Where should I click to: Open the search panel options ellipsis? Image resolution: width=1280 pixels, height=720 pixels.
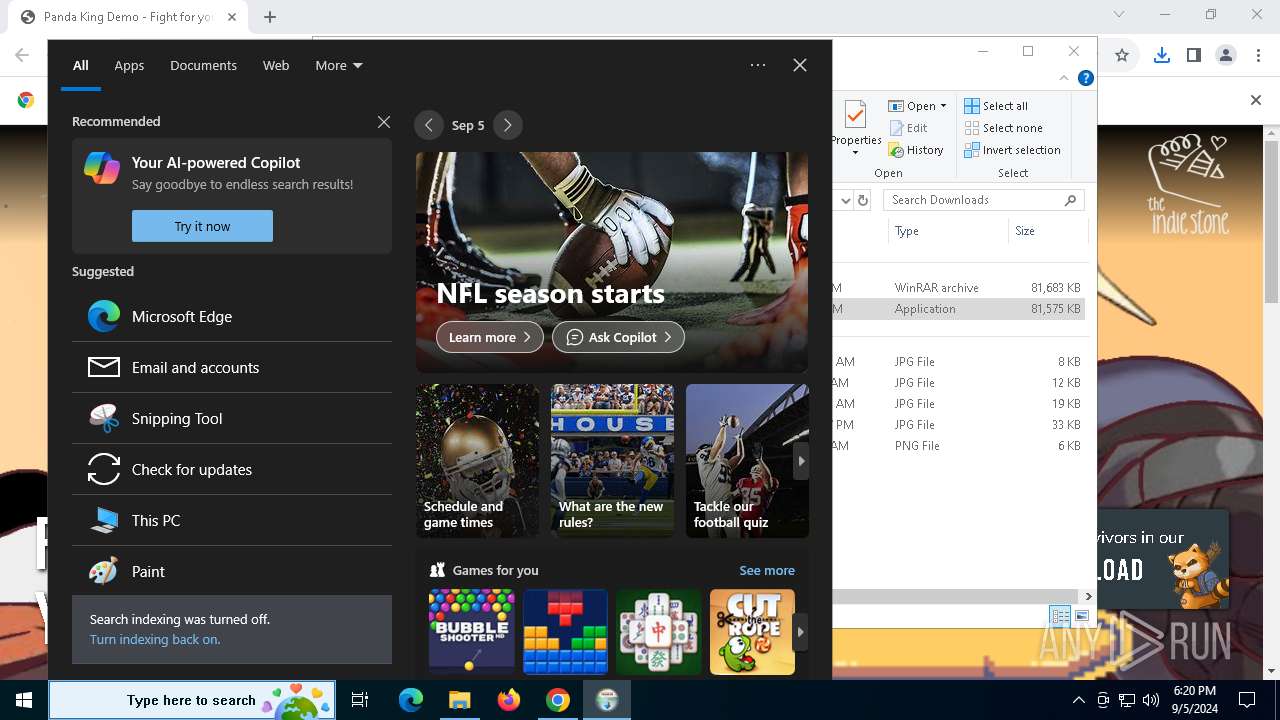[758, 65]
